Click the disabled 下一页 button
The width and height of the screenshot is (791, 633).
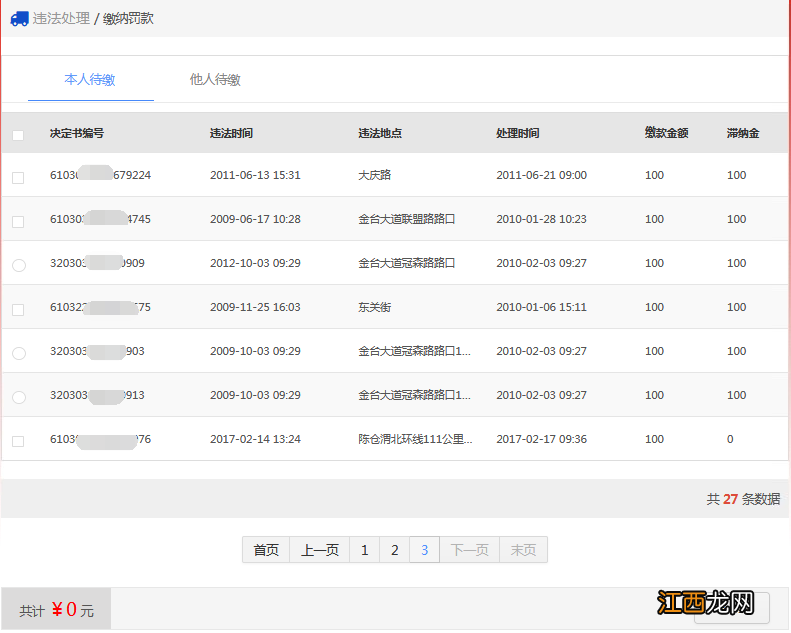pos(470,550)
